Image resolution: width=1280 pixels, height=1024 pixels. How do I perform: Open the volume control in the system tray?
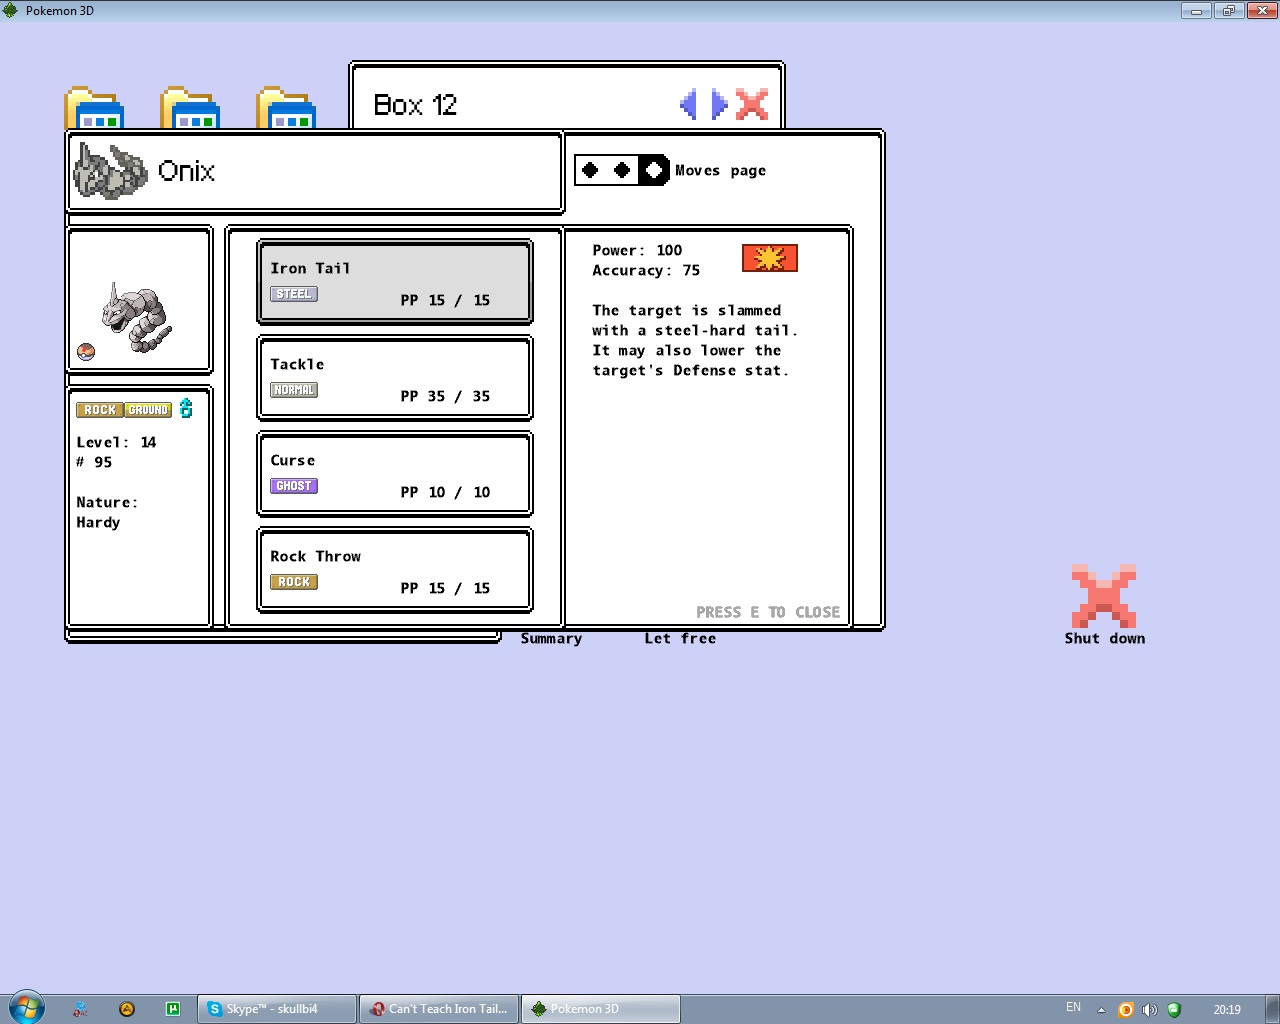(1150, 1010)
